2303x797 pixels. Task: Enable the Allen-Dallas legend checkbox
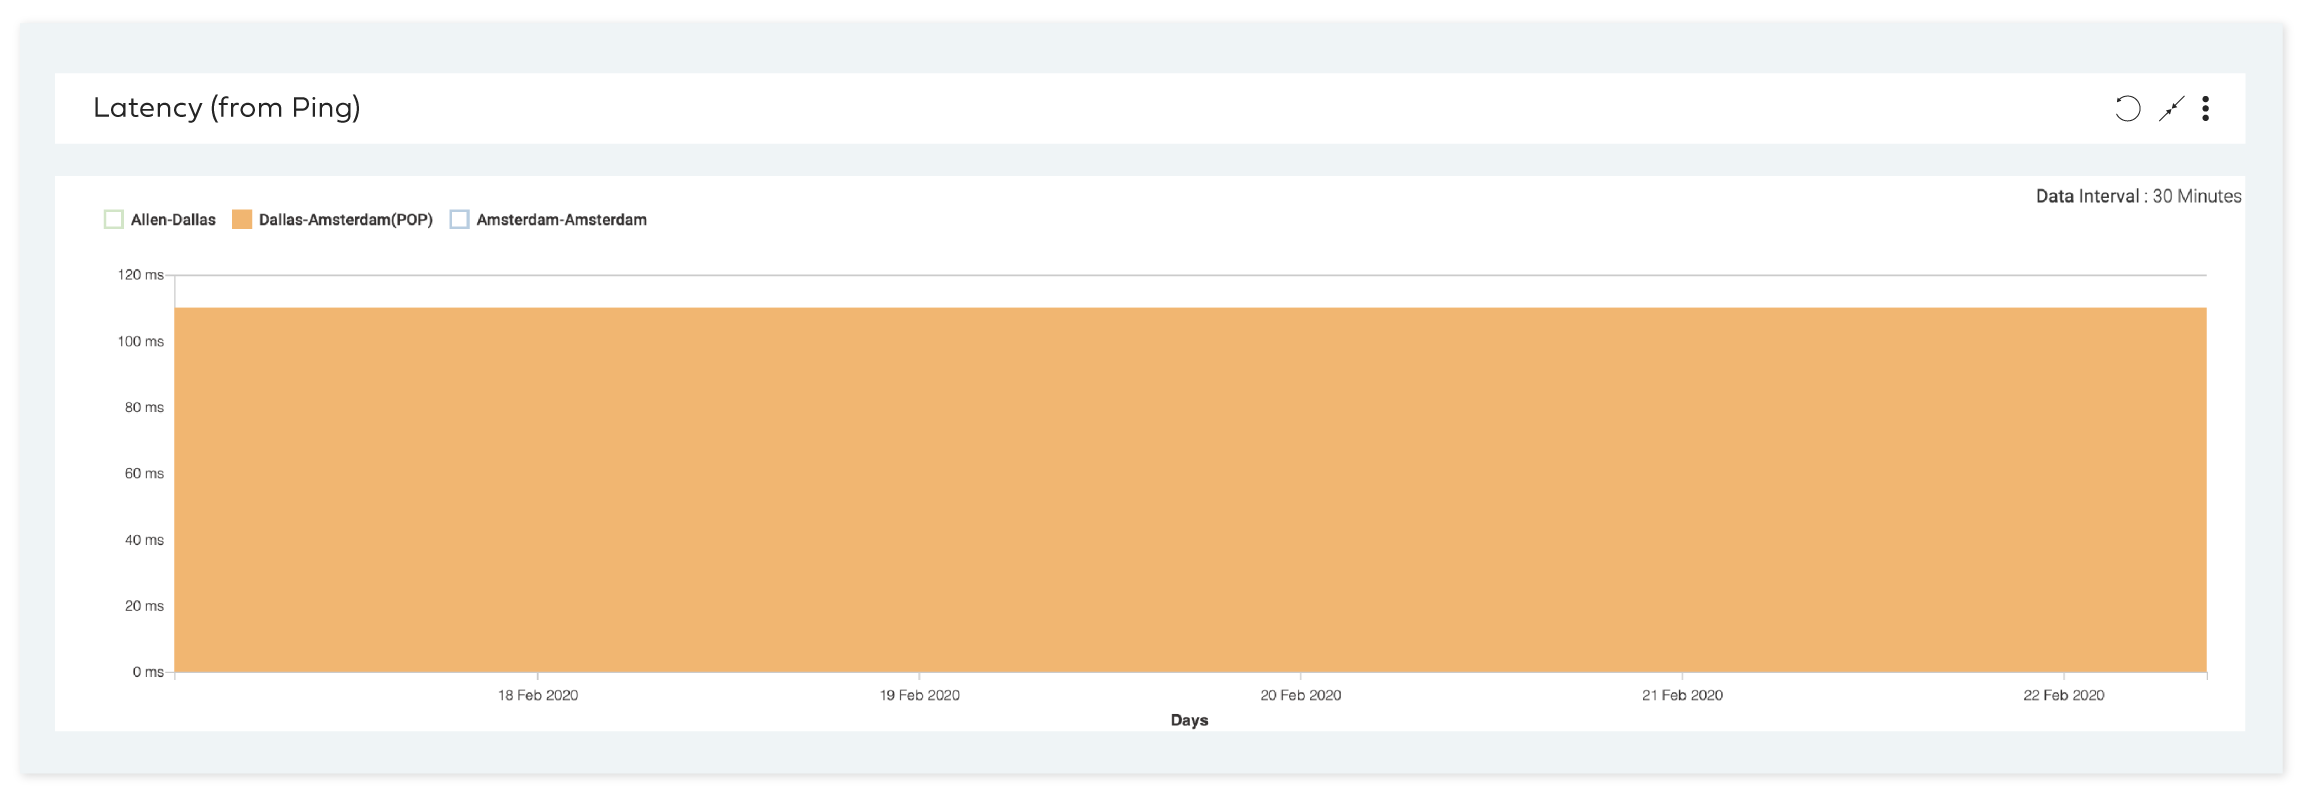click(114, 219)
